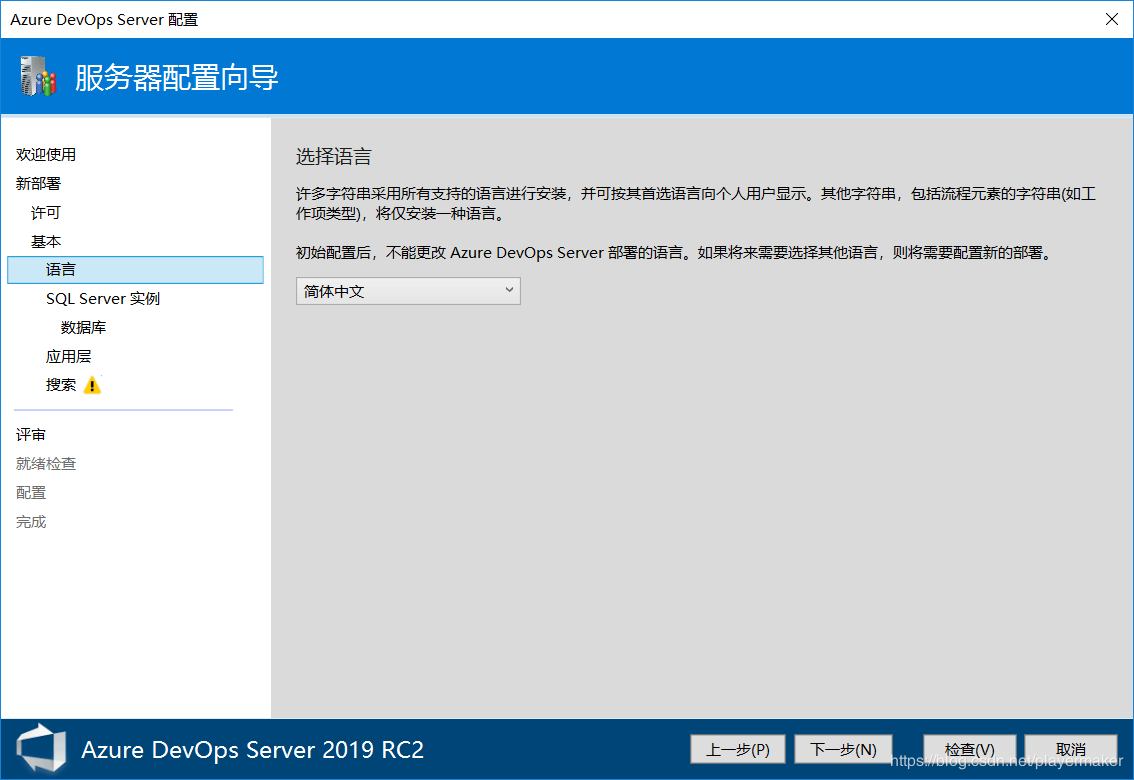Click the Azure DevOps logo in footer
The height and width of the screenshot is (780, 1134).
(x=41, y=748)
